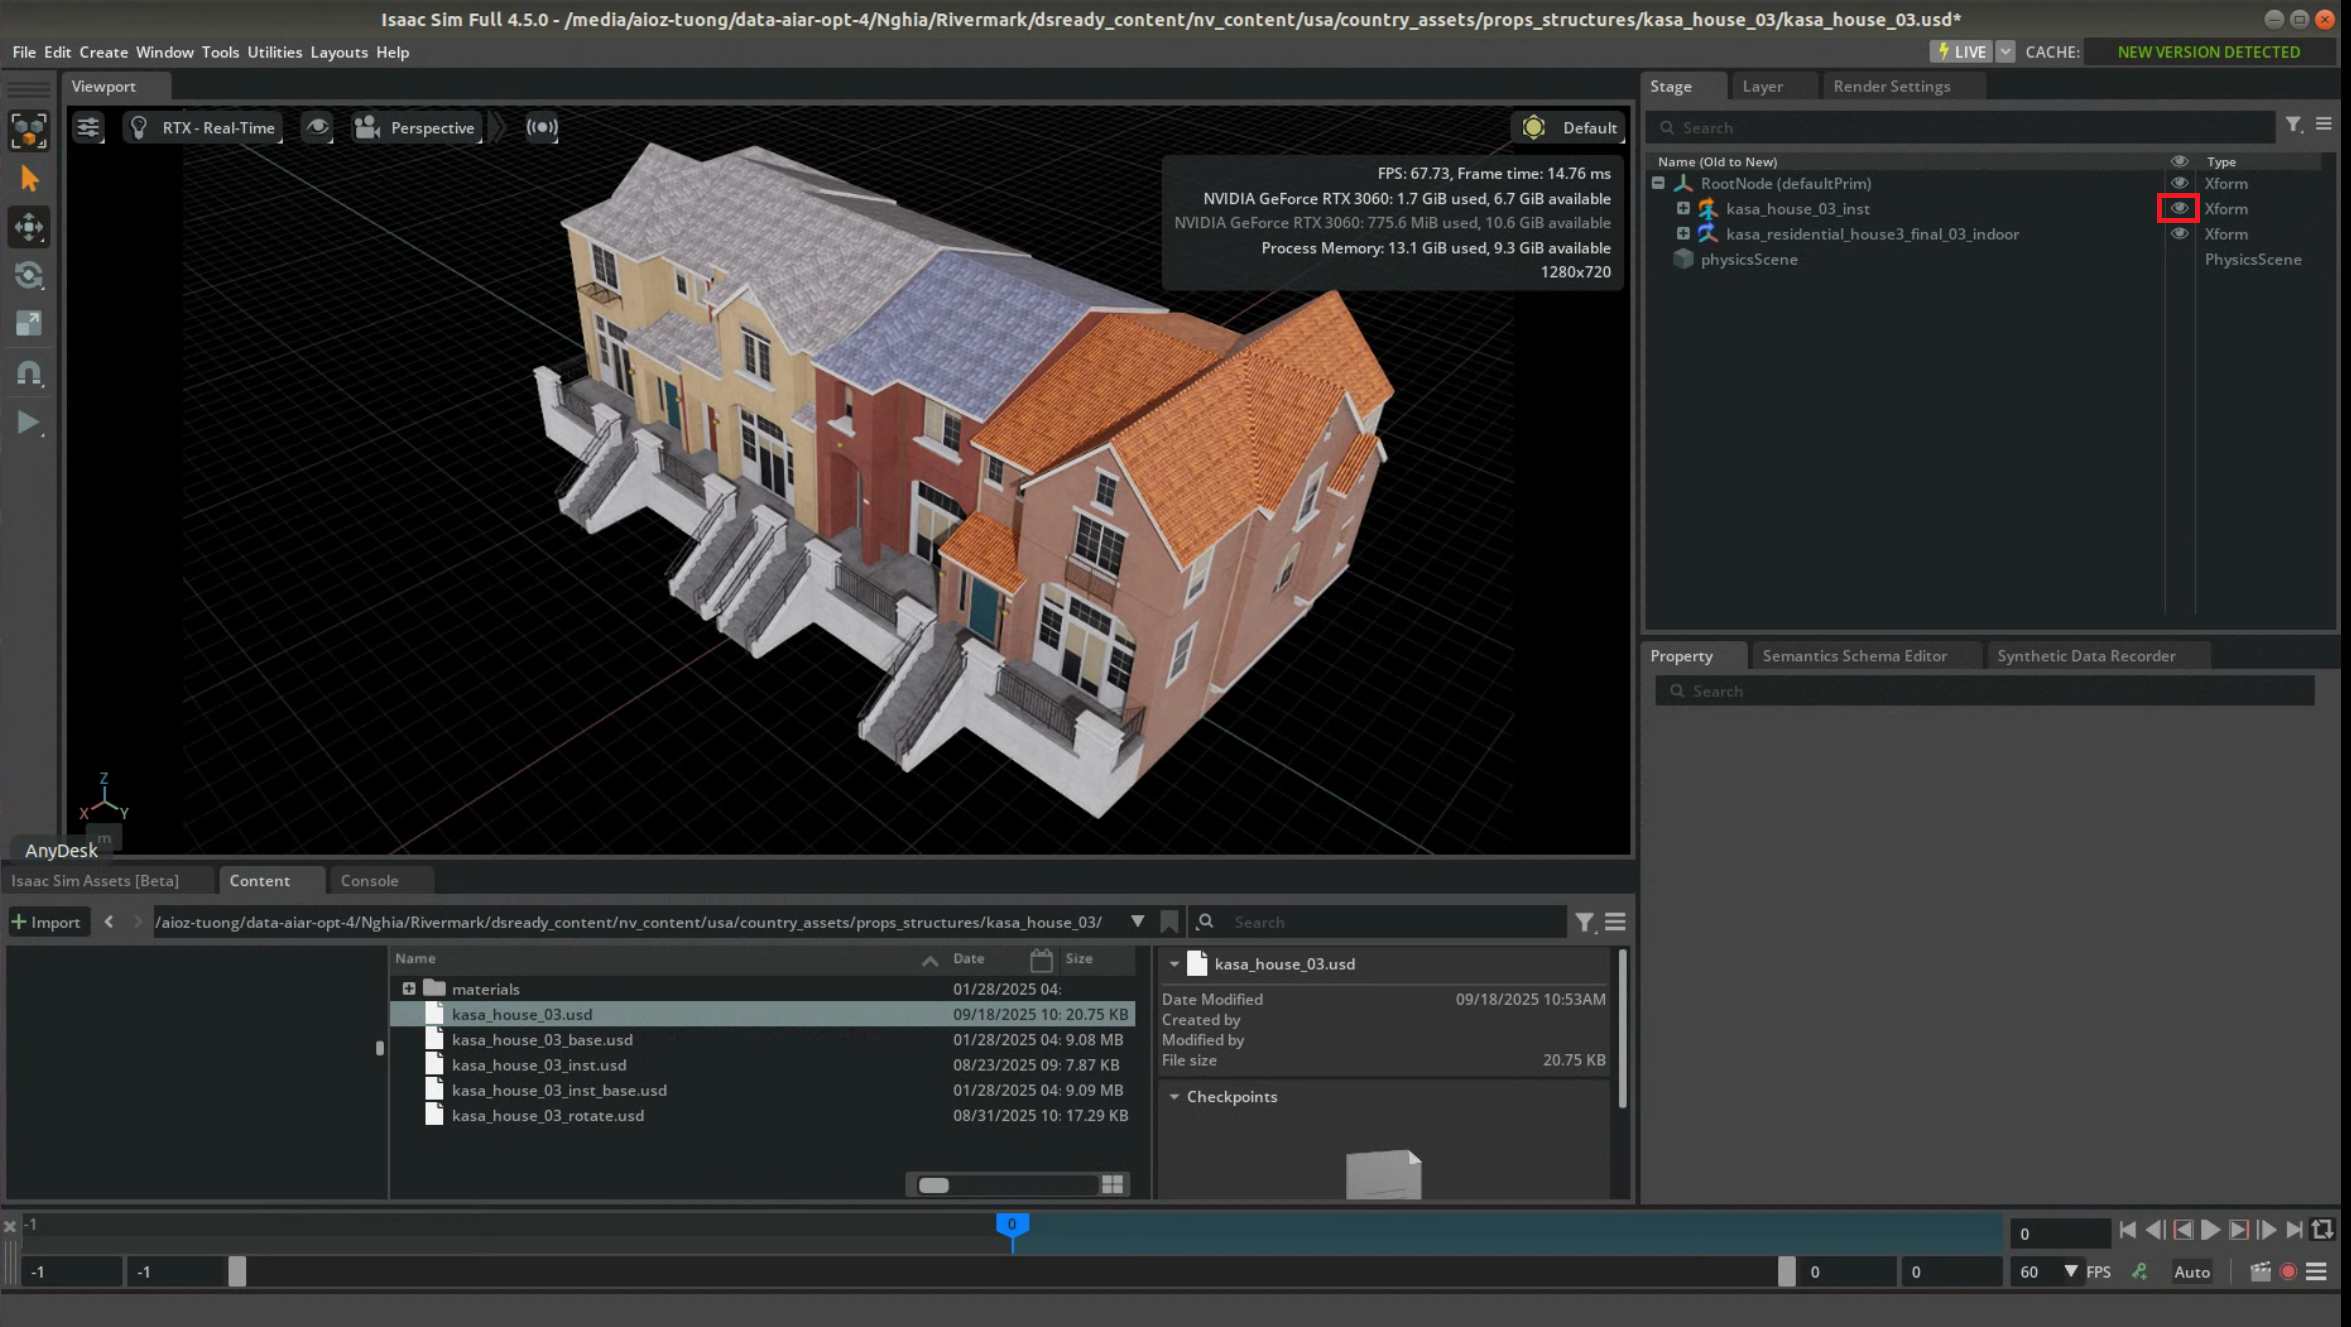Start simulation with left toolbar Play
Screen dimensions: 2351x1327
[x=29, y=423]
